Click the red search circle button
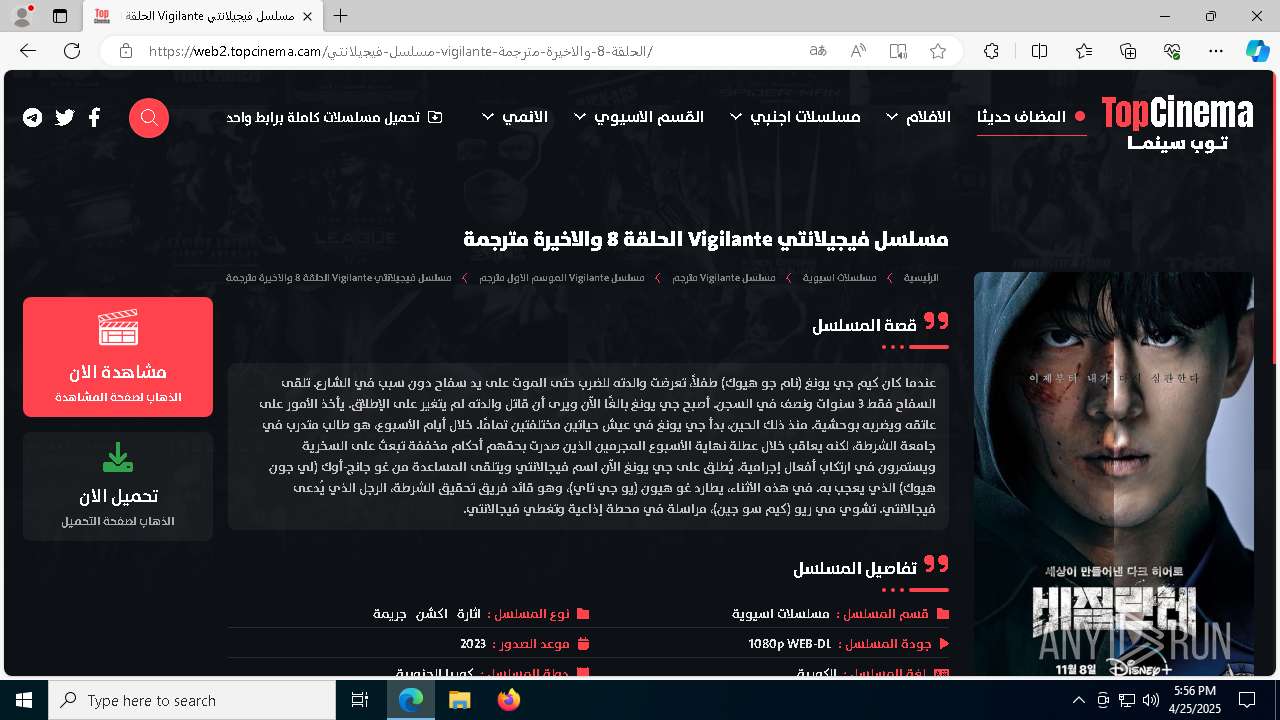 pyautogui.click(x=149, y=118)
